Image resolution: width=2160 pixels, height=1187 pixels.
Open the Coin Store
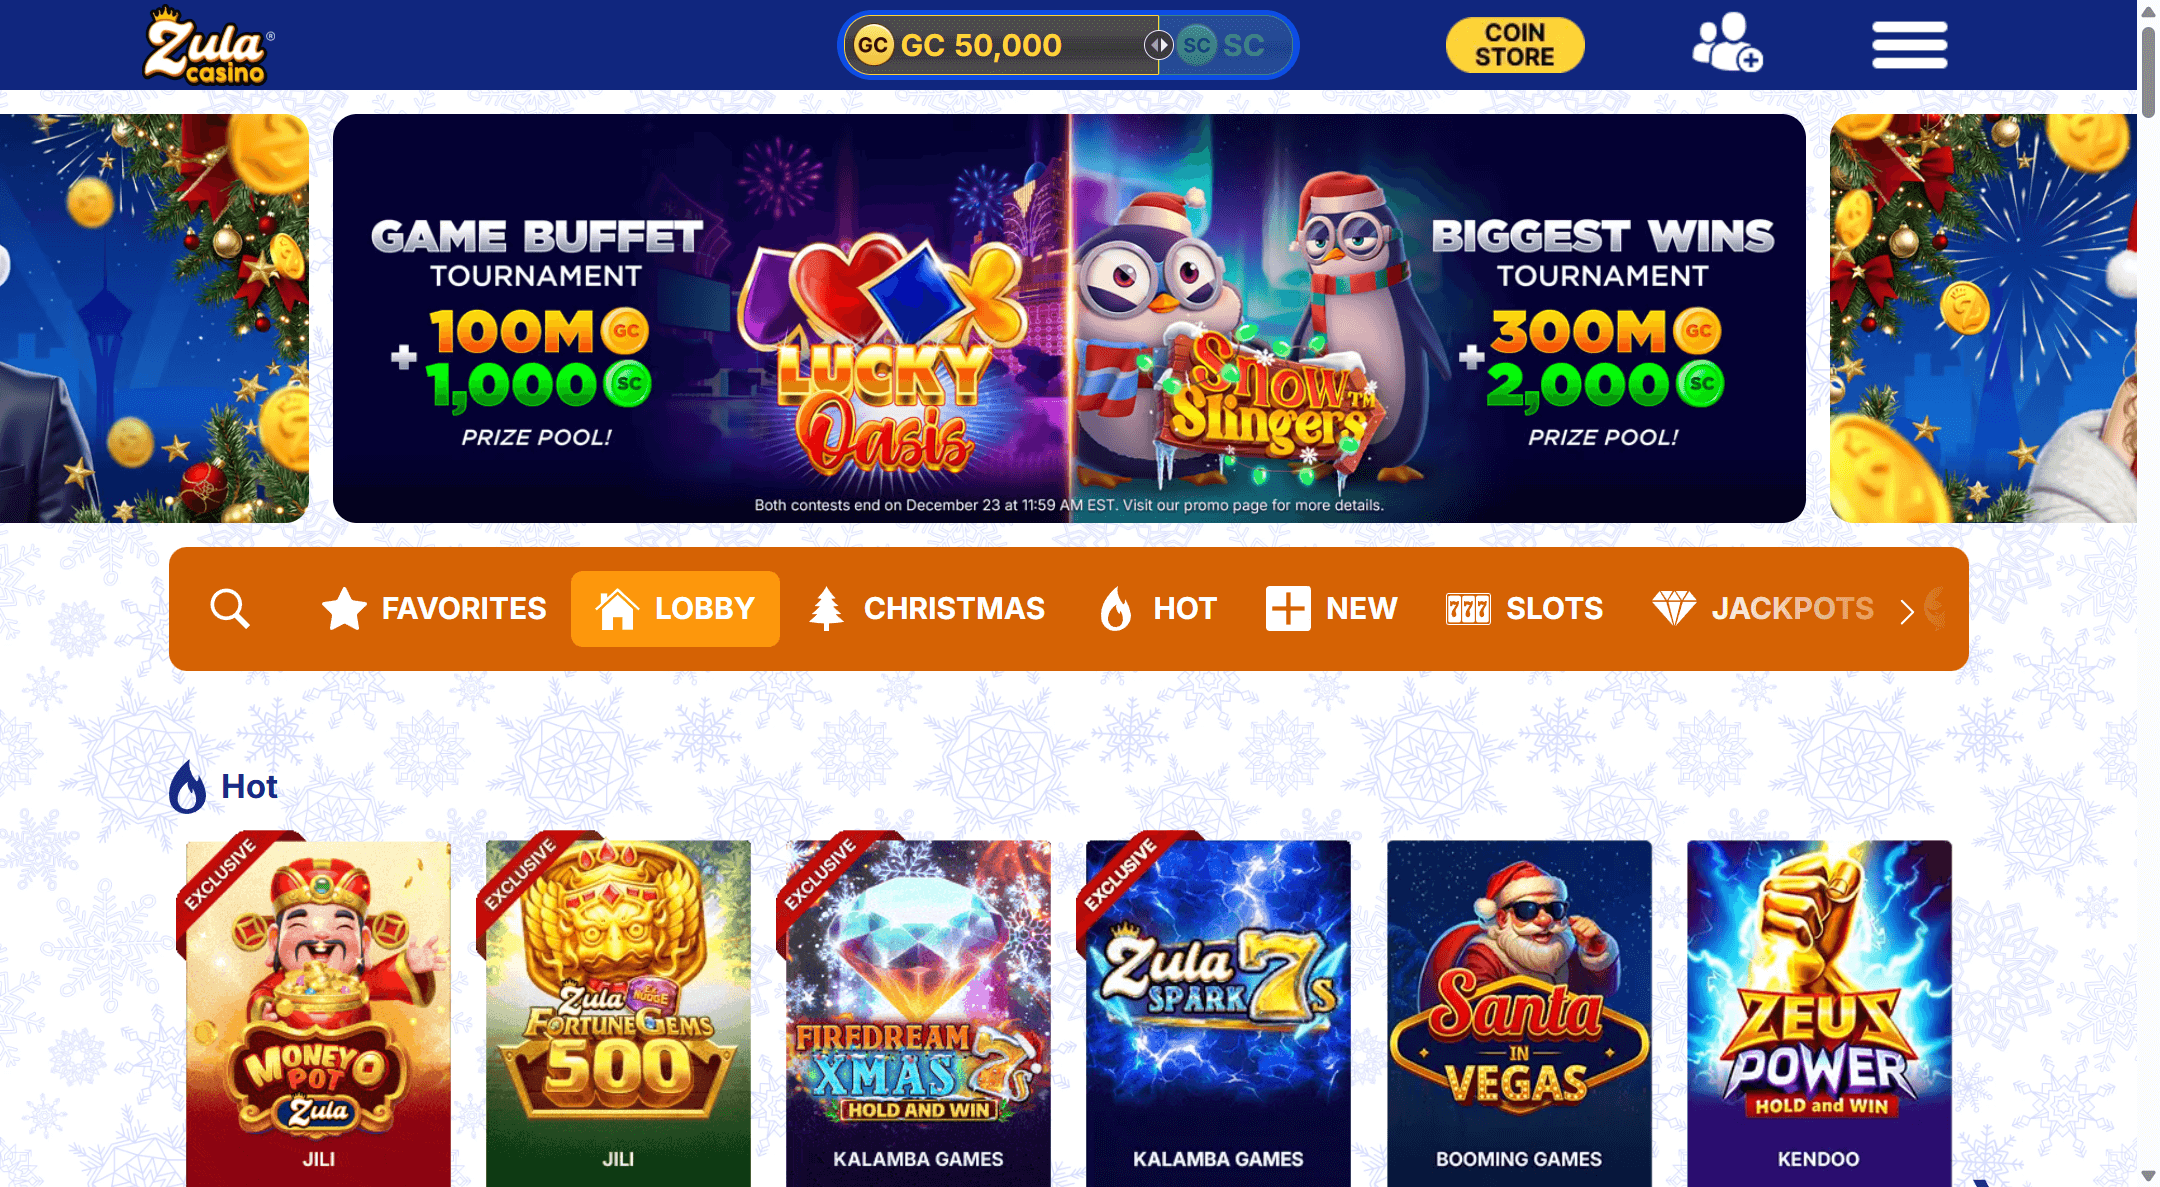pos(1515,45)
